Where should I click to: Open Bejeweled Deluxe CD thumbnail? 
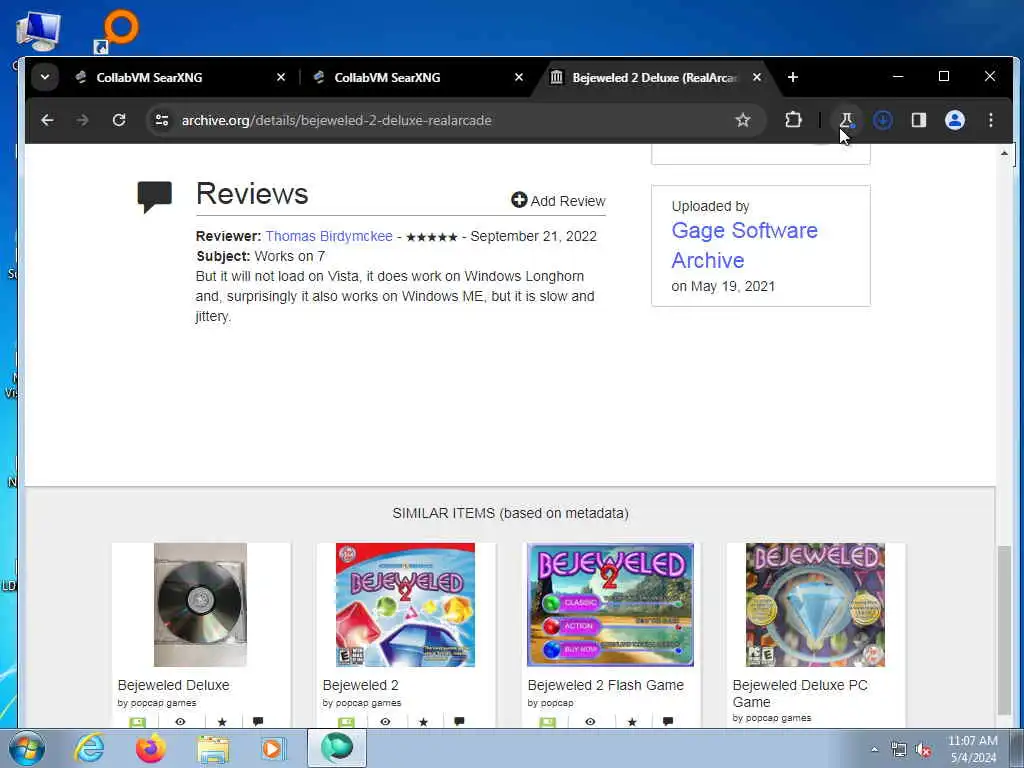200,605
